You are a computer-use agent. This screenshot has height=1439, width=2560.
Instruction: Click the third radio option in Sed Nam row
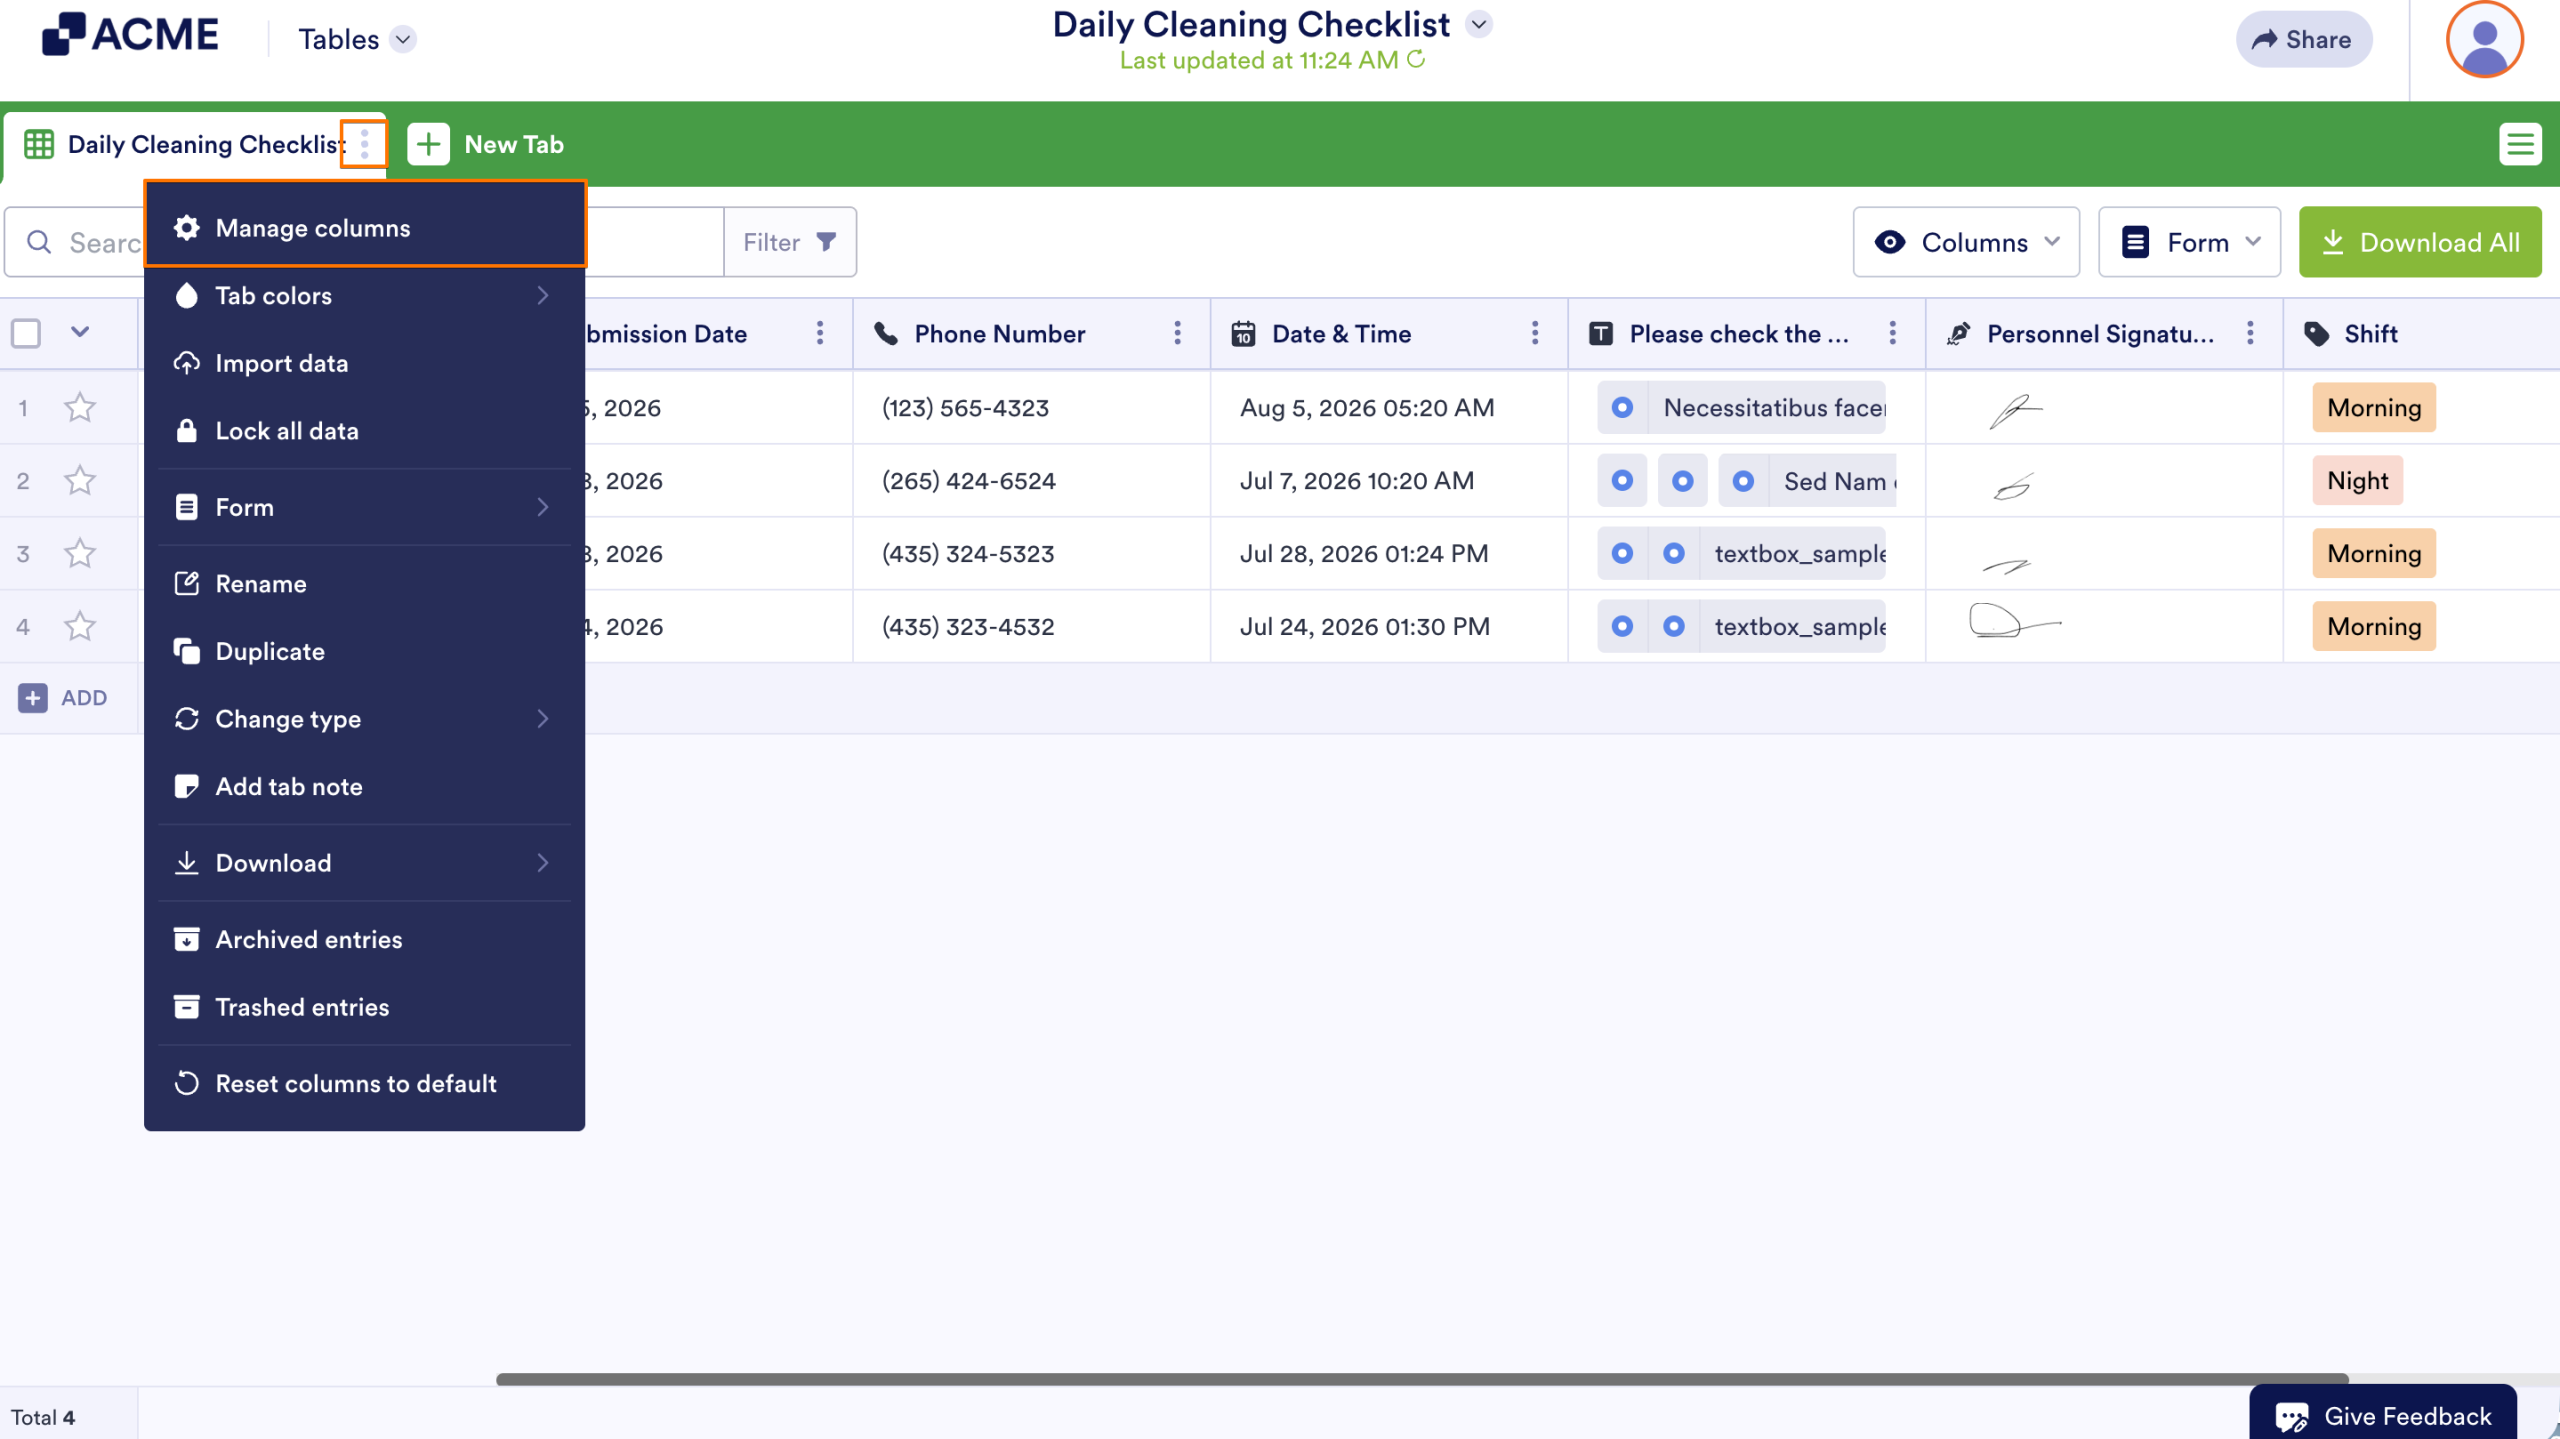click(1743, 481)
